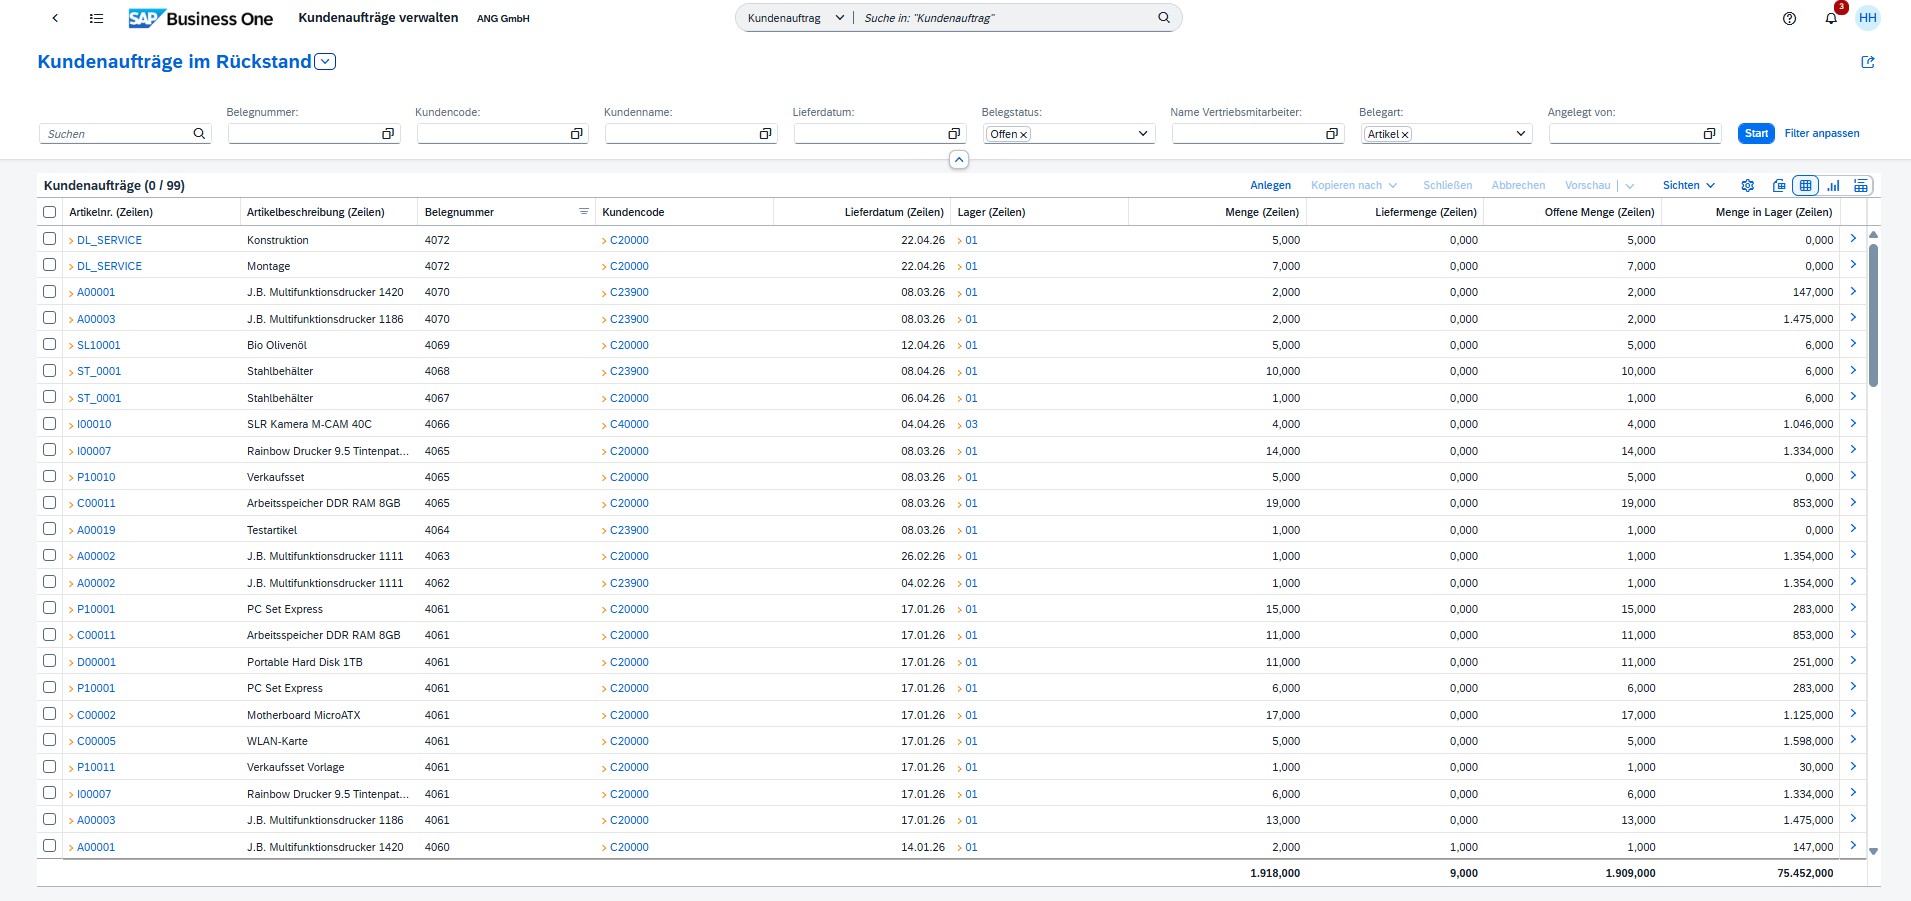Toggle the select-all checkbox in the table header

50,212
